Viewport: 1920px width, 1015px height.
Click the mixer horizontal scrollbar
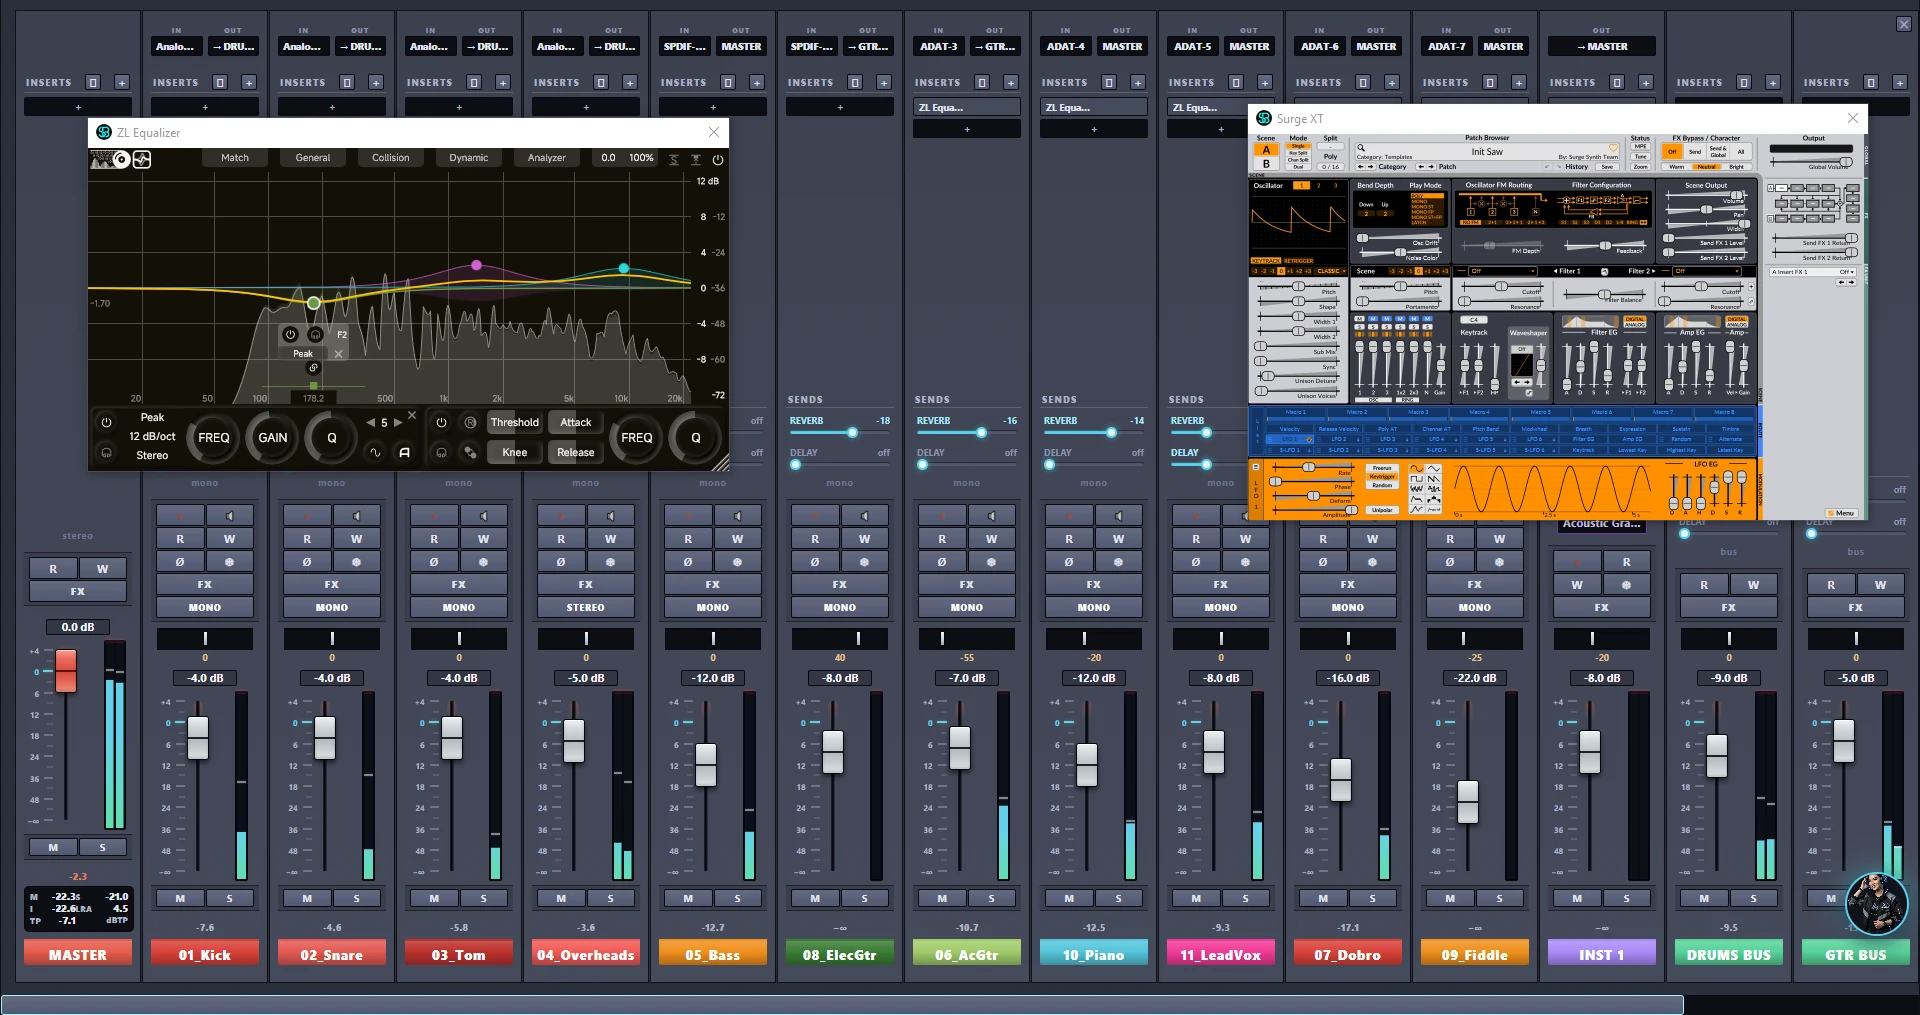[x=842, y=1004]
